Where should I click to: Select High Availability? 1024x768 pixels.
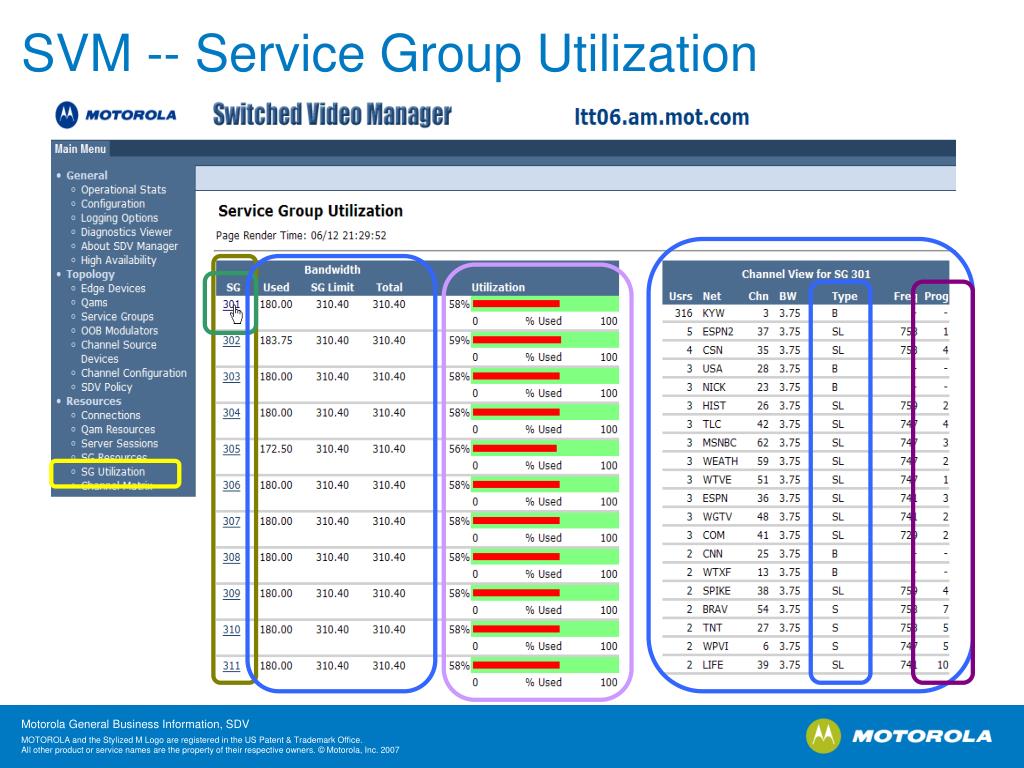(x=118, y=260)
